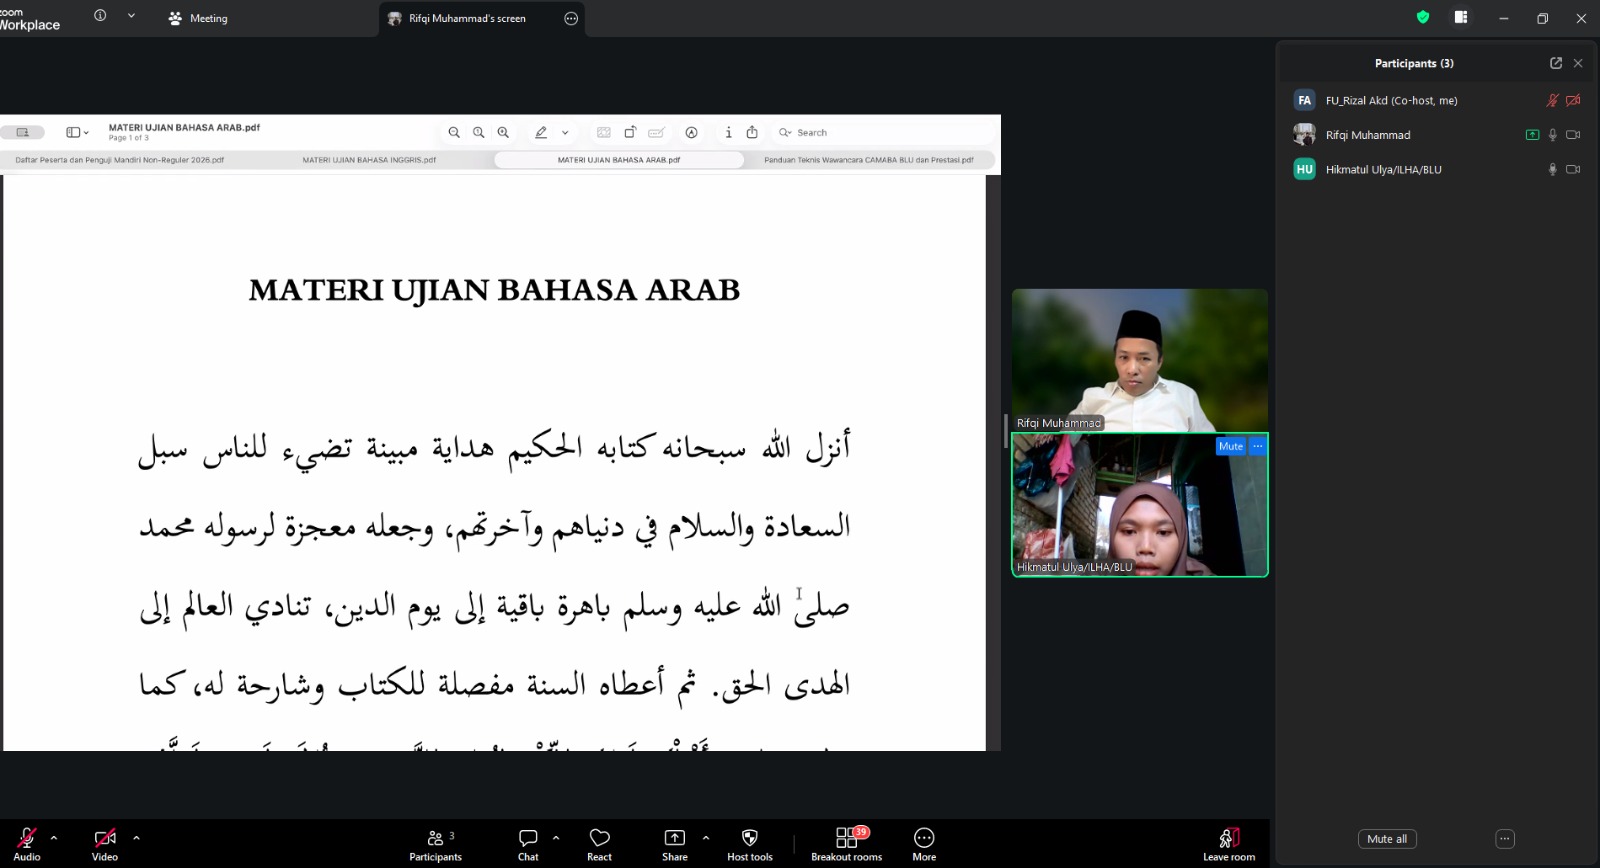
Task: Open the Meeting tab
Action: 198,18
